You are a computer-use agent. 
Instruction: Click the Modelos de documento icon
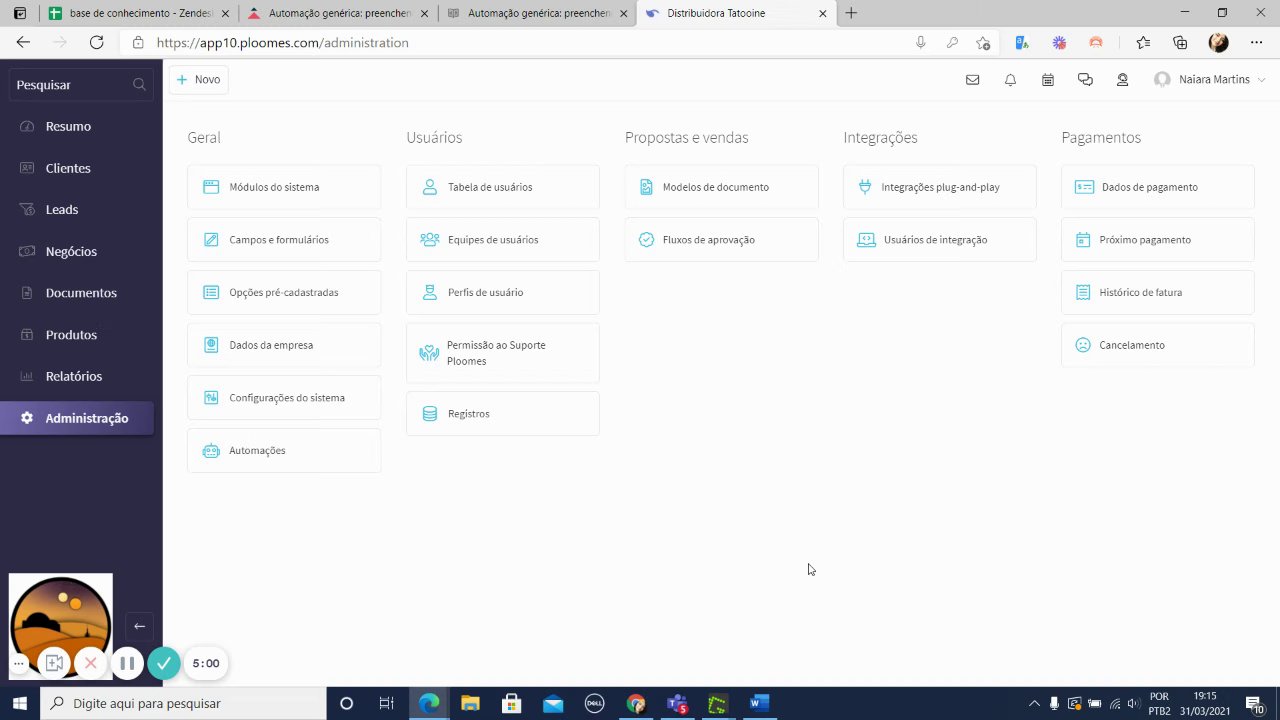tap(646, 187)
